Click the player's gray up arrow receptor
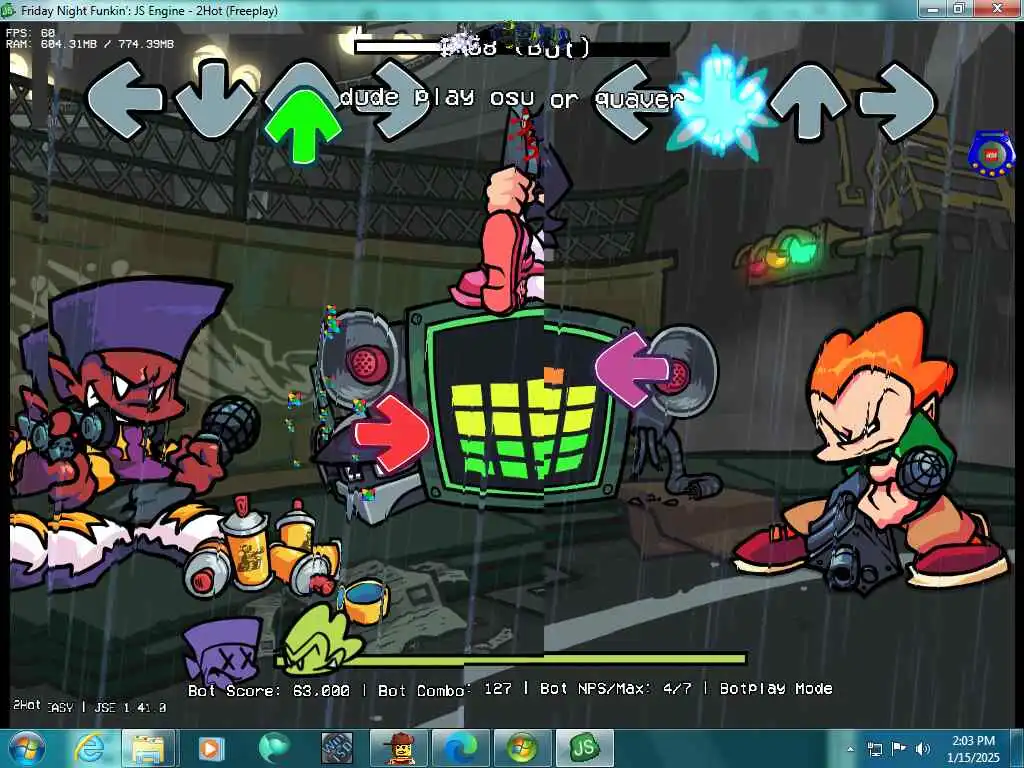Image resolution: width=1024 pixels, height=768 pixels. [x=808, y=101]
